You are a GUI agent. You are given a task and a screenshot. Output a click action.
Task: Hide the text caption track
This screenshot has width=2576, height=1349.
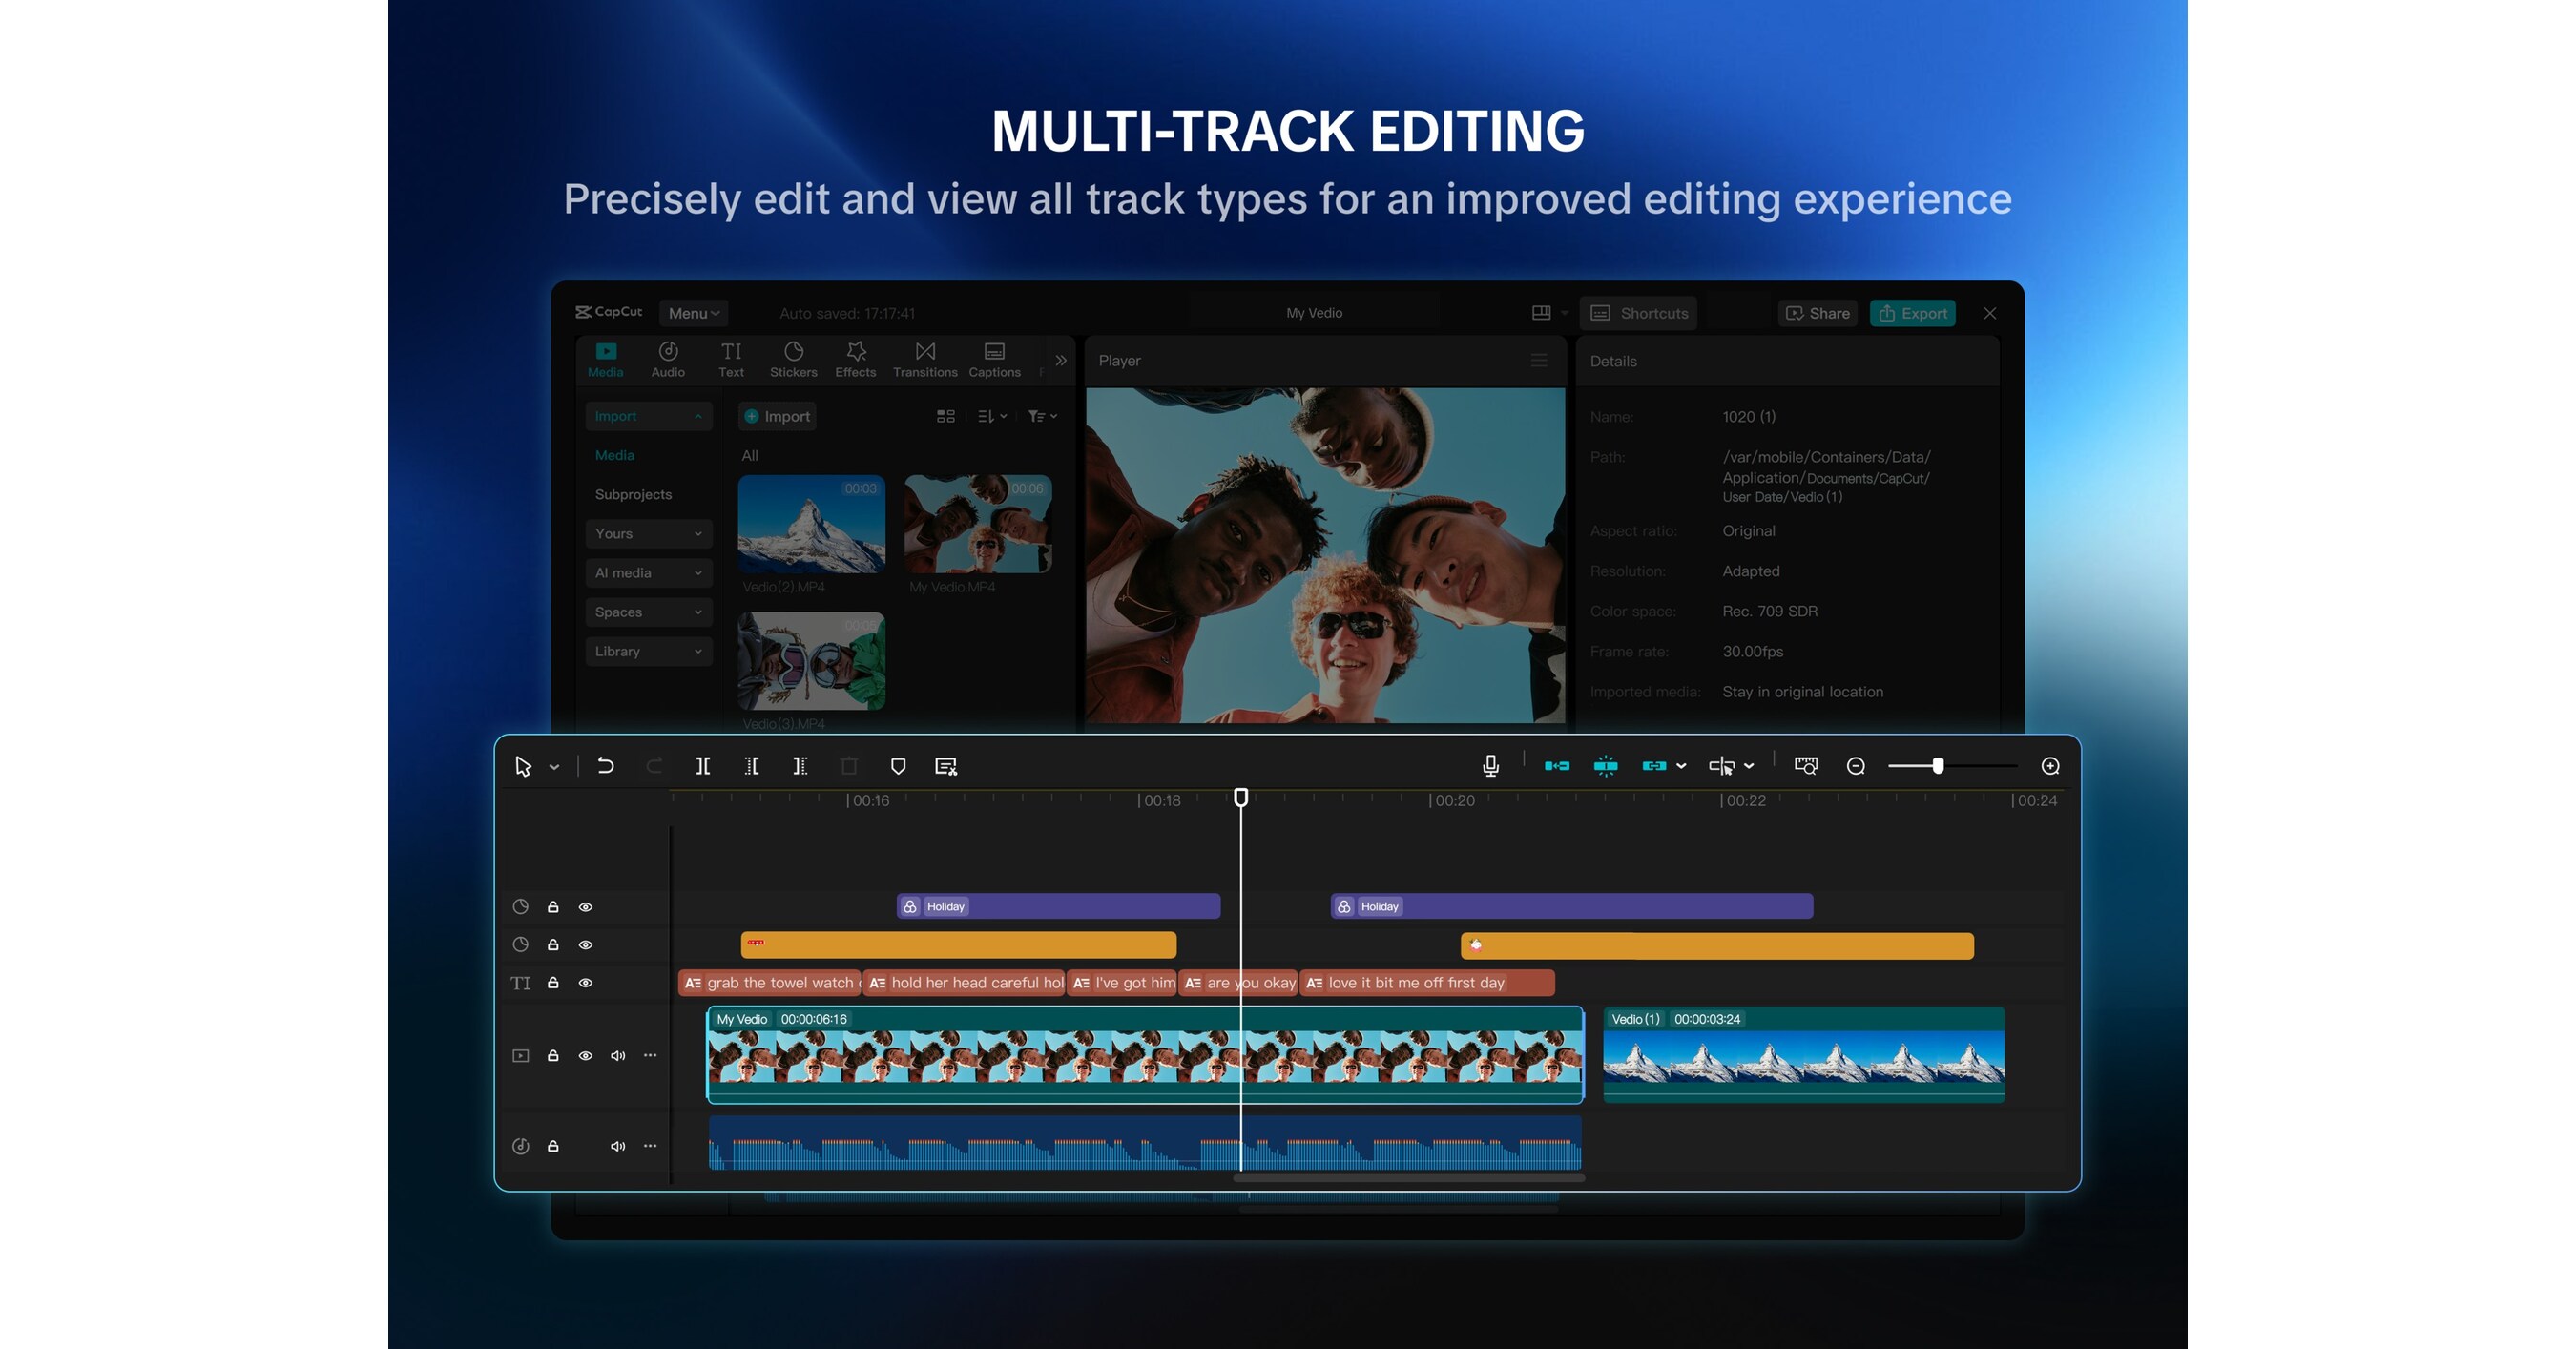(586, 983)
